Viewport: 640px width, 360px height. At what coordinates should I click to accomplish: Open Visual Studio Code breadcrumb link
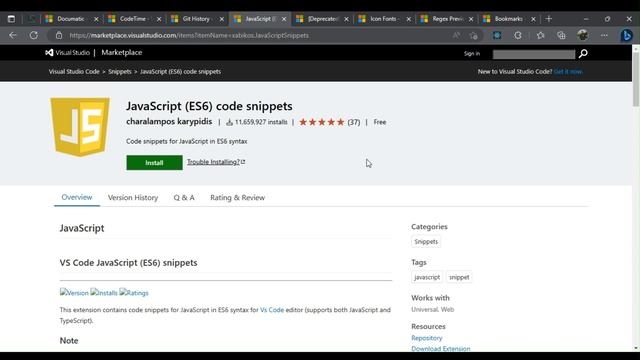click(x=74, y=71)
